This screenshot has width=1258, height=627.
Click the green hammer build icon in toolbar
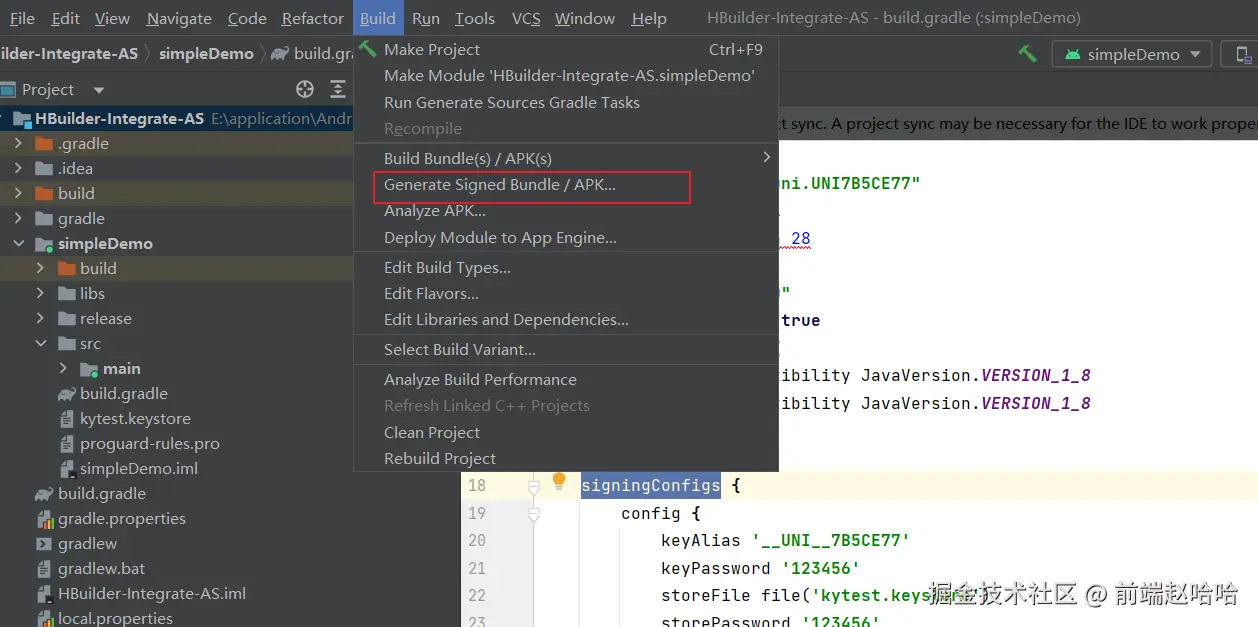tap(1027, 54)
